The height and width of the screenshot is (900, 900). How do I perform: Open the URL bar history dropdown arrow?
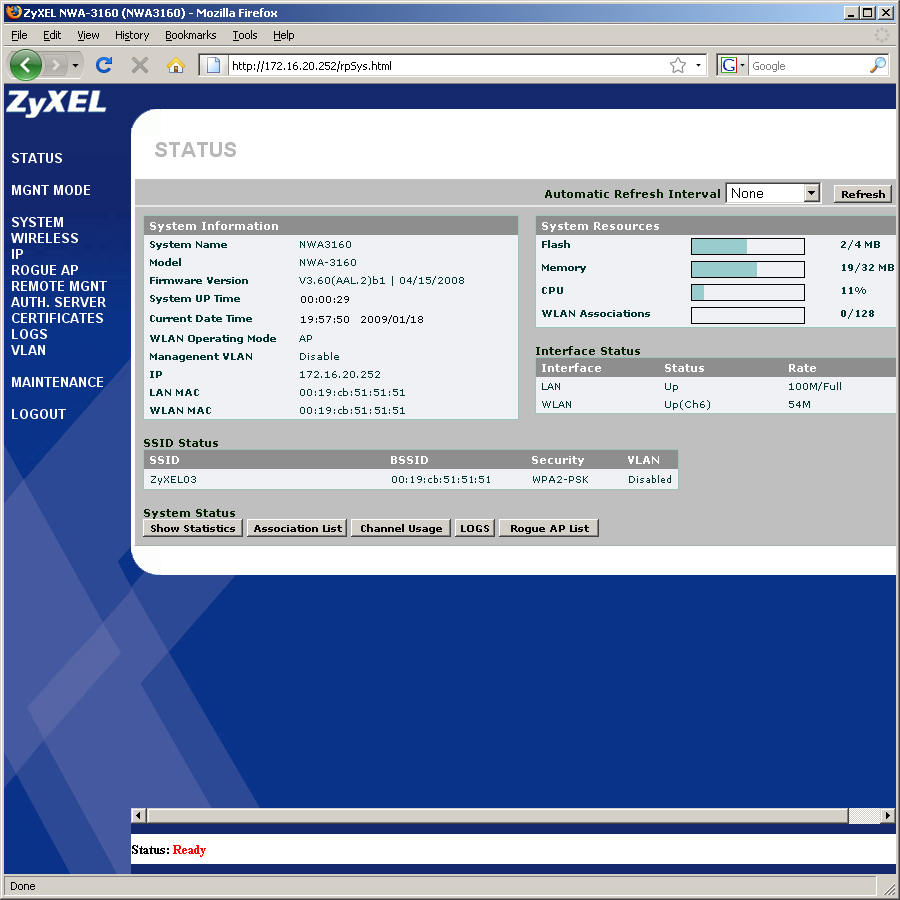(698, 65)
